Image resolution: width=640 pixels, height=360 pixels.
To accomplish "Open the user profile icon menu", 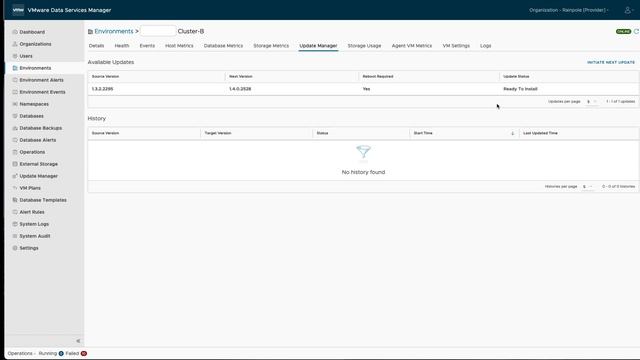I will pyautogui.click(x=628, y=10).
